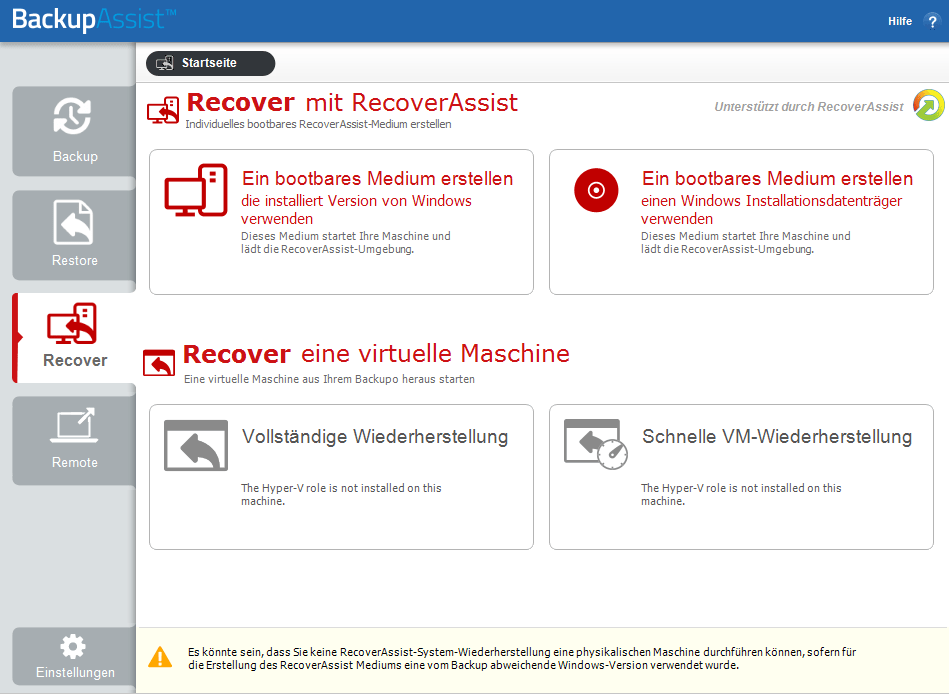This screenshot has width=949, height=694.
Task: Click the Recover mit RecoverAssist heading icon
Action: point(163,110)
